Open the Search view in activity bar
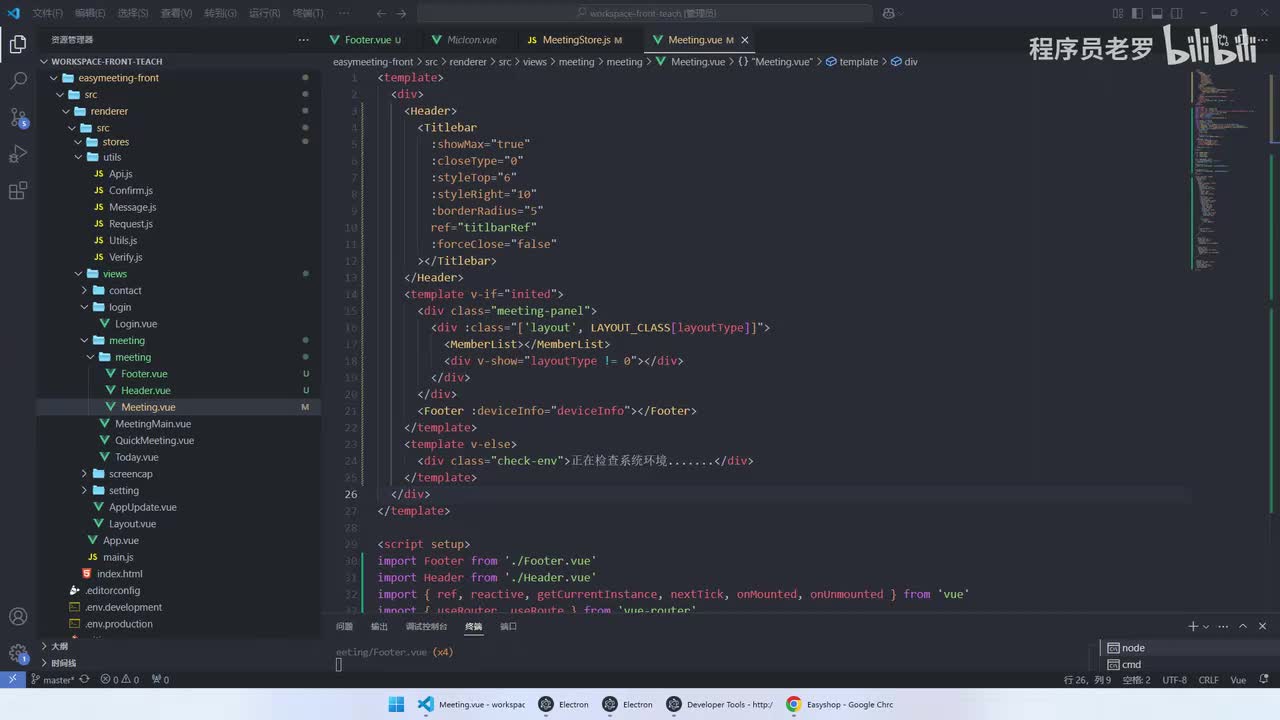The height and width of the screenshot is (720, 1280). click(18, 81)
